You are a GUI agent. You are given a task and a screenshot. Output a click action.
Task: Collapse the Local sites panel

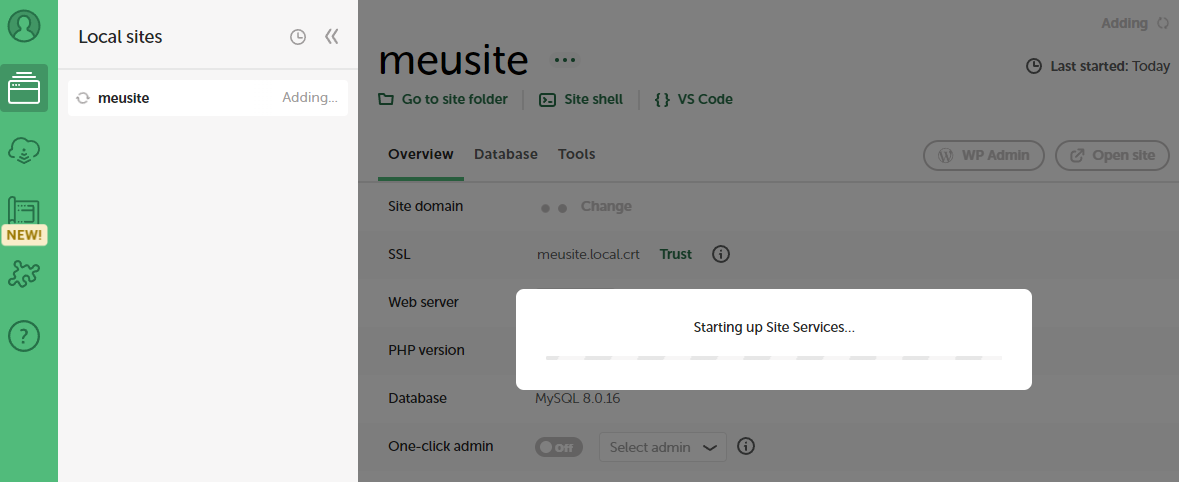[332, 37]
